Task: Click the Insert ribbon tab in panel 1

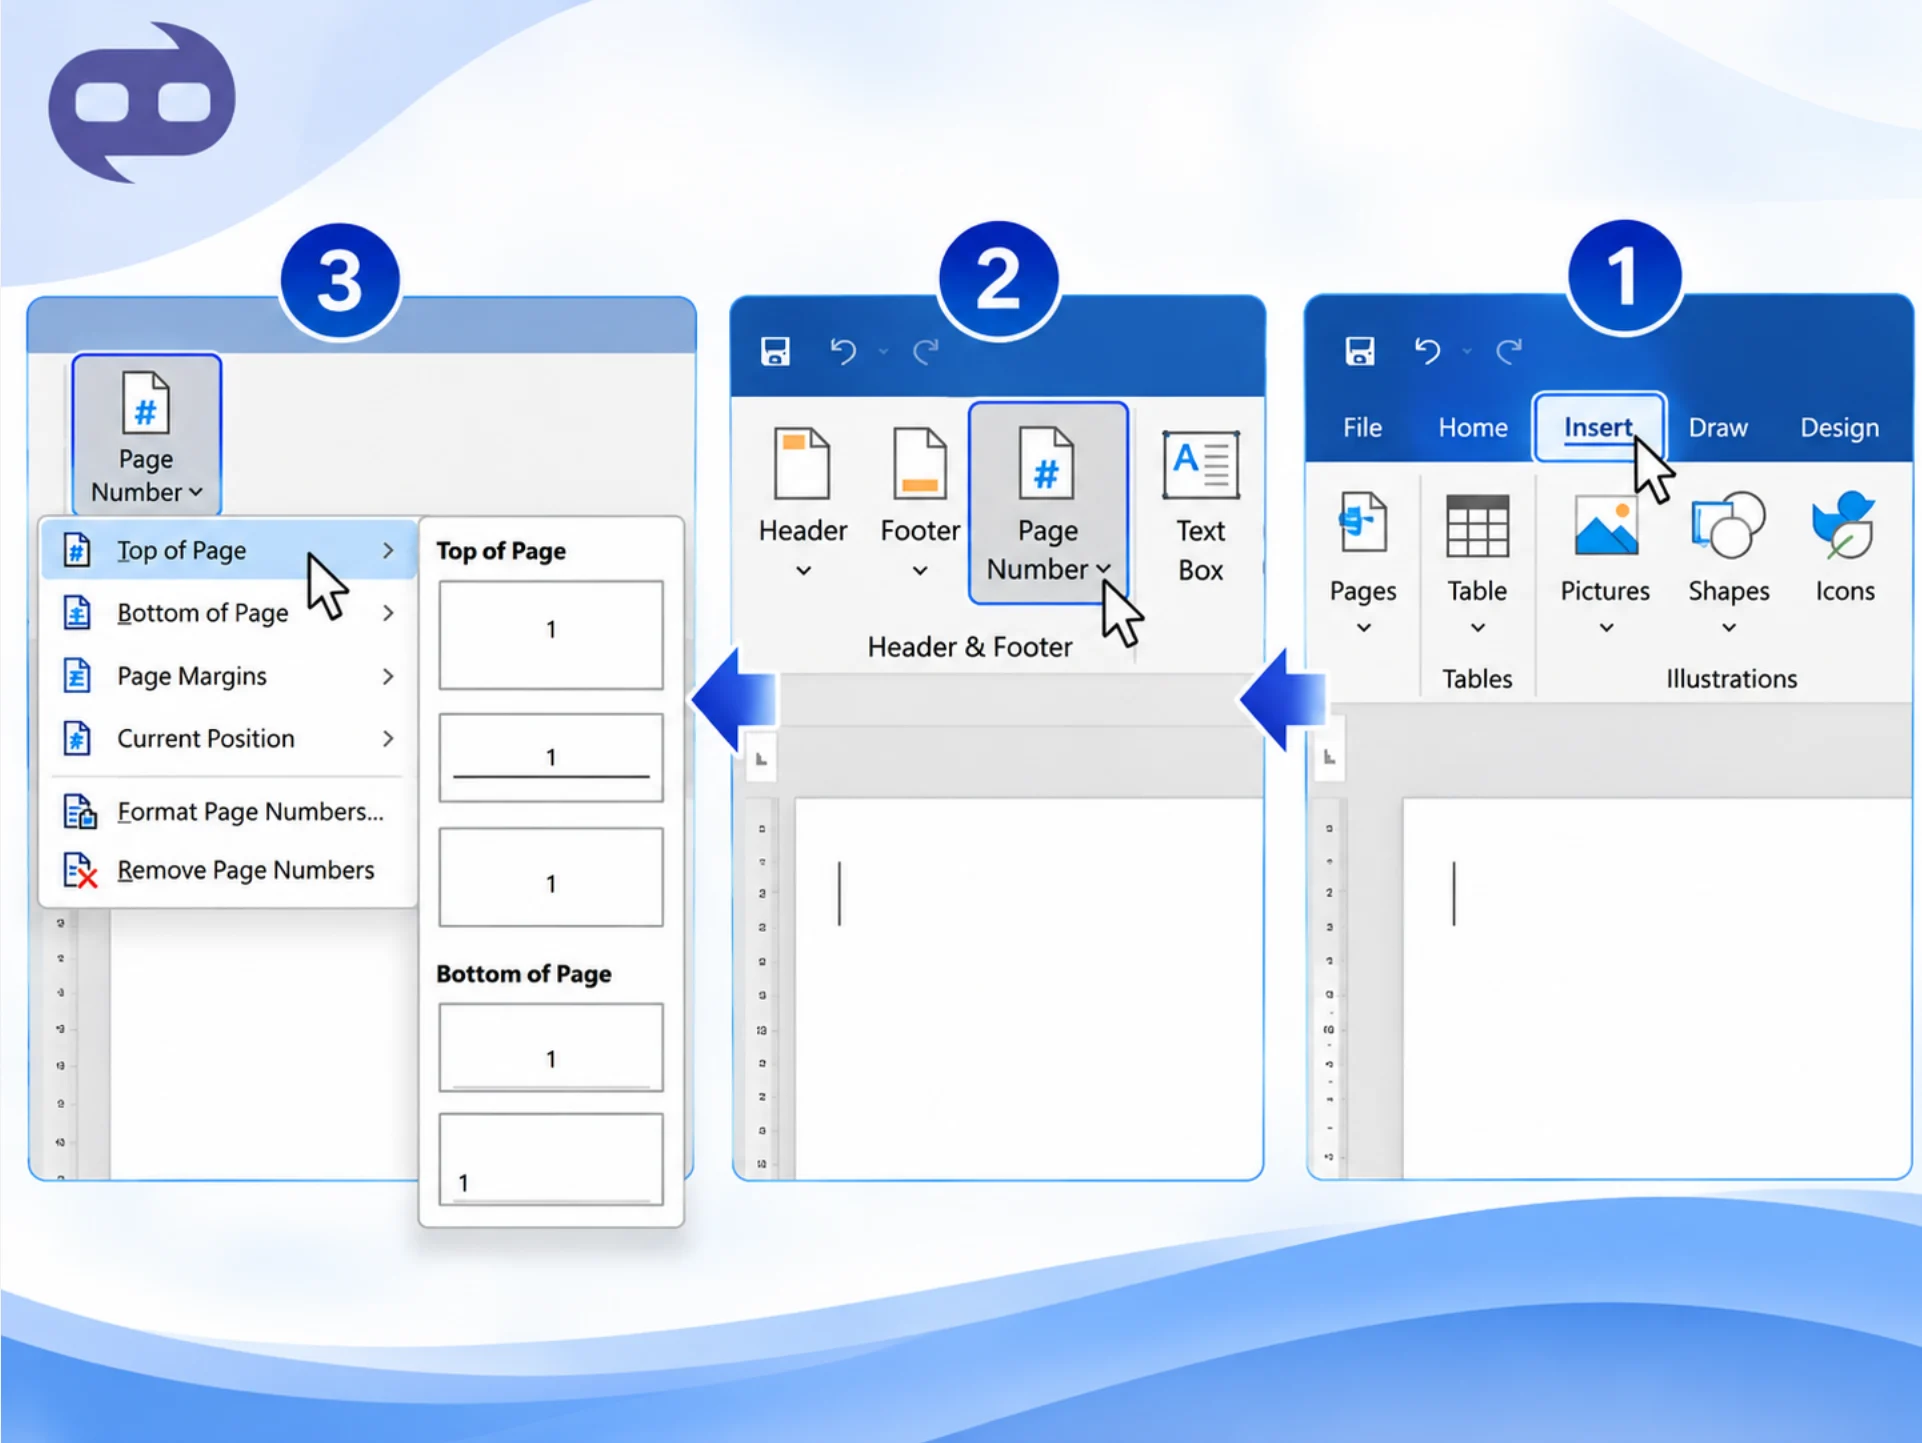Action: [x=1598, y=427]
